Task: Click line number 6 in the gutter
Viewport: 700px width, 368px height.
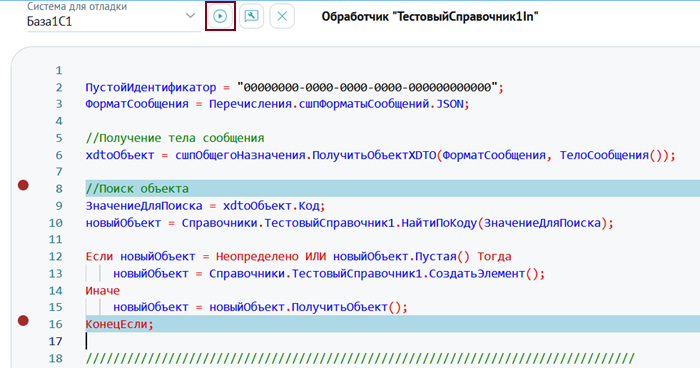Action: tap(59, 155)
